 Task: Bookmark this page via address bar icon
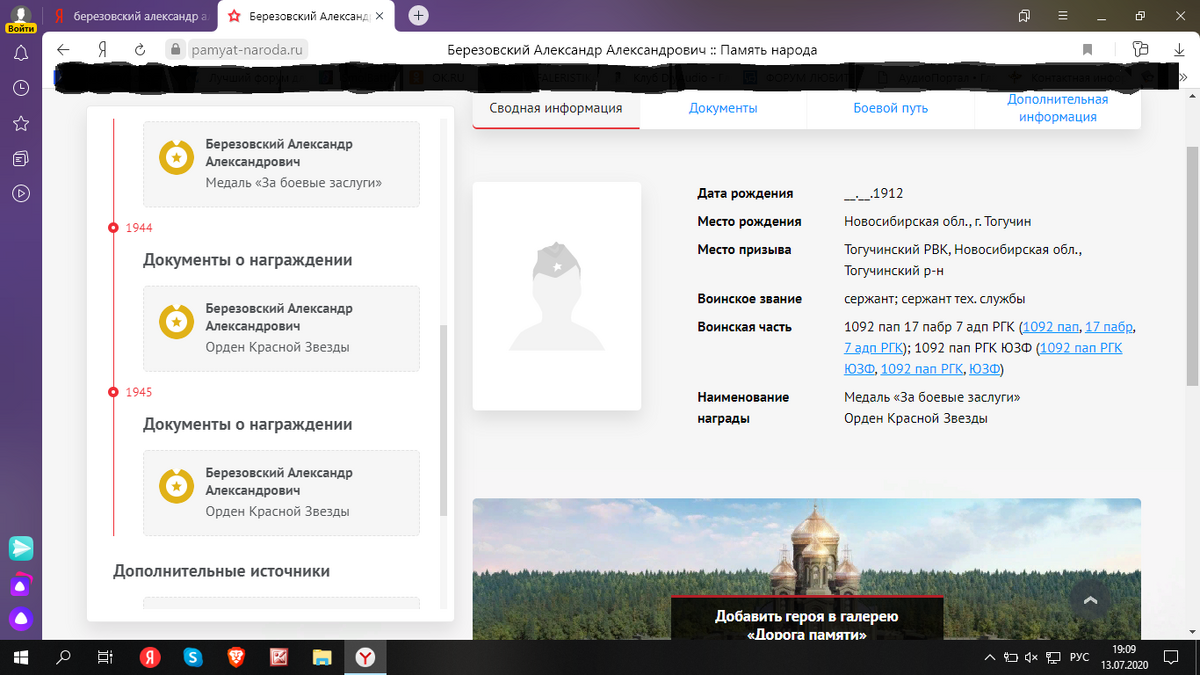pyautogui.click(x=1087, y=50)
